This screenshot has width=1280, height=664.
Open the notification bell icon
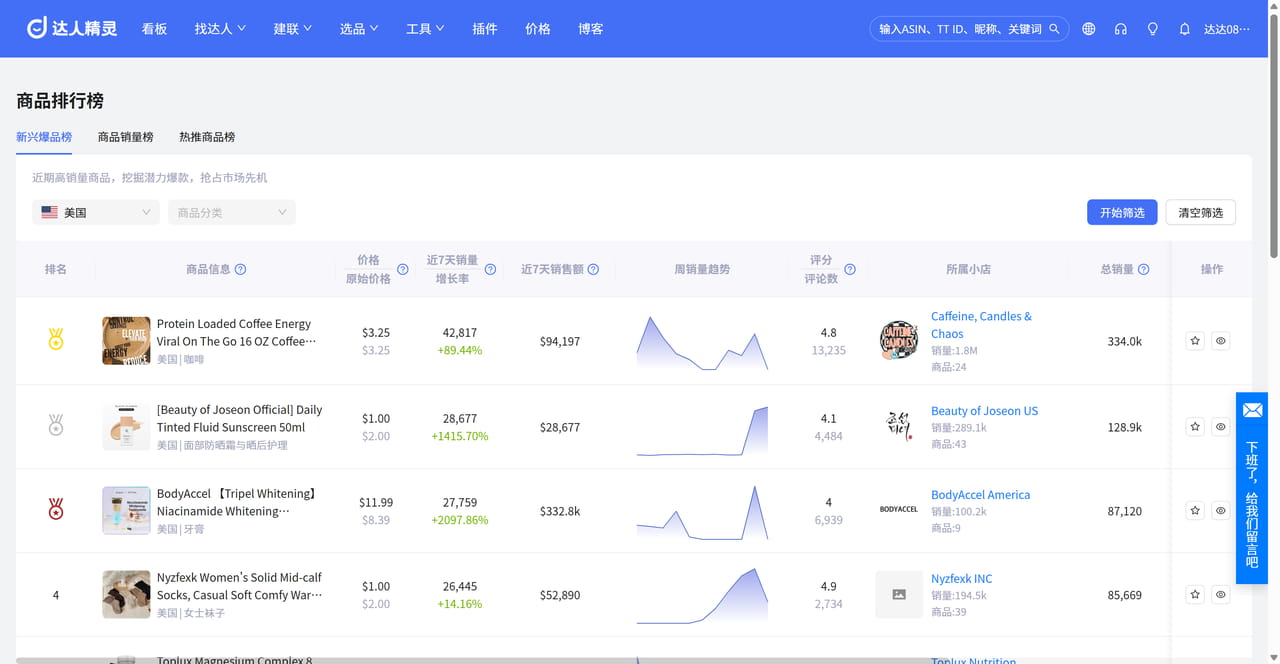coord(1184,29)
